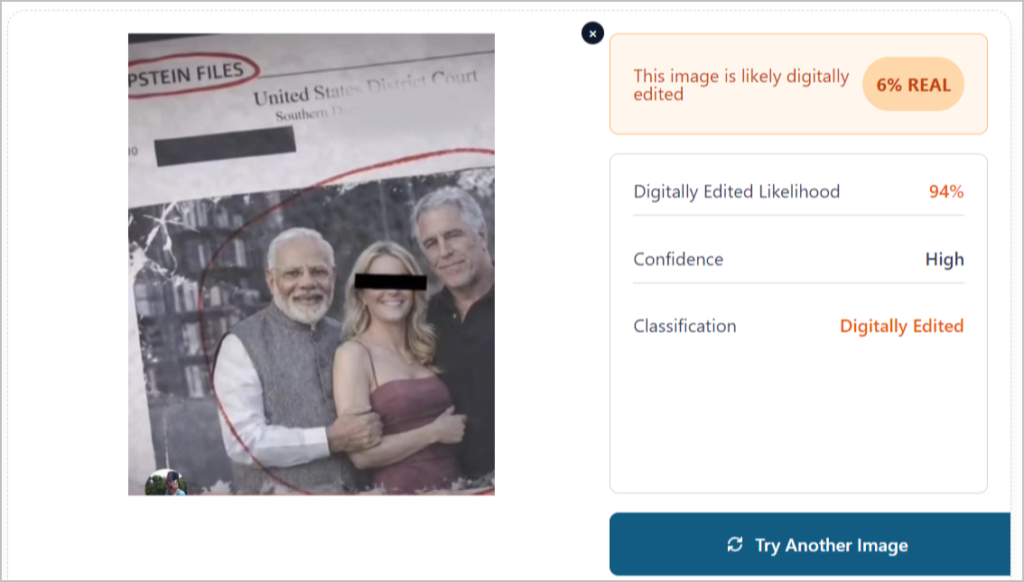This screenshot has width=1024, height=582.
Task: Select the Digitally Edited Likelihood label
Action: coord(737,191)
